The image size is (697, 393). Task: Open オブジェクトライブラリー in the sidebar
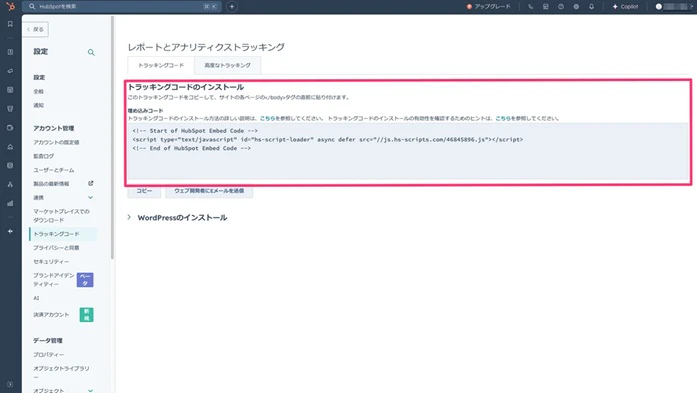[61, 372]
